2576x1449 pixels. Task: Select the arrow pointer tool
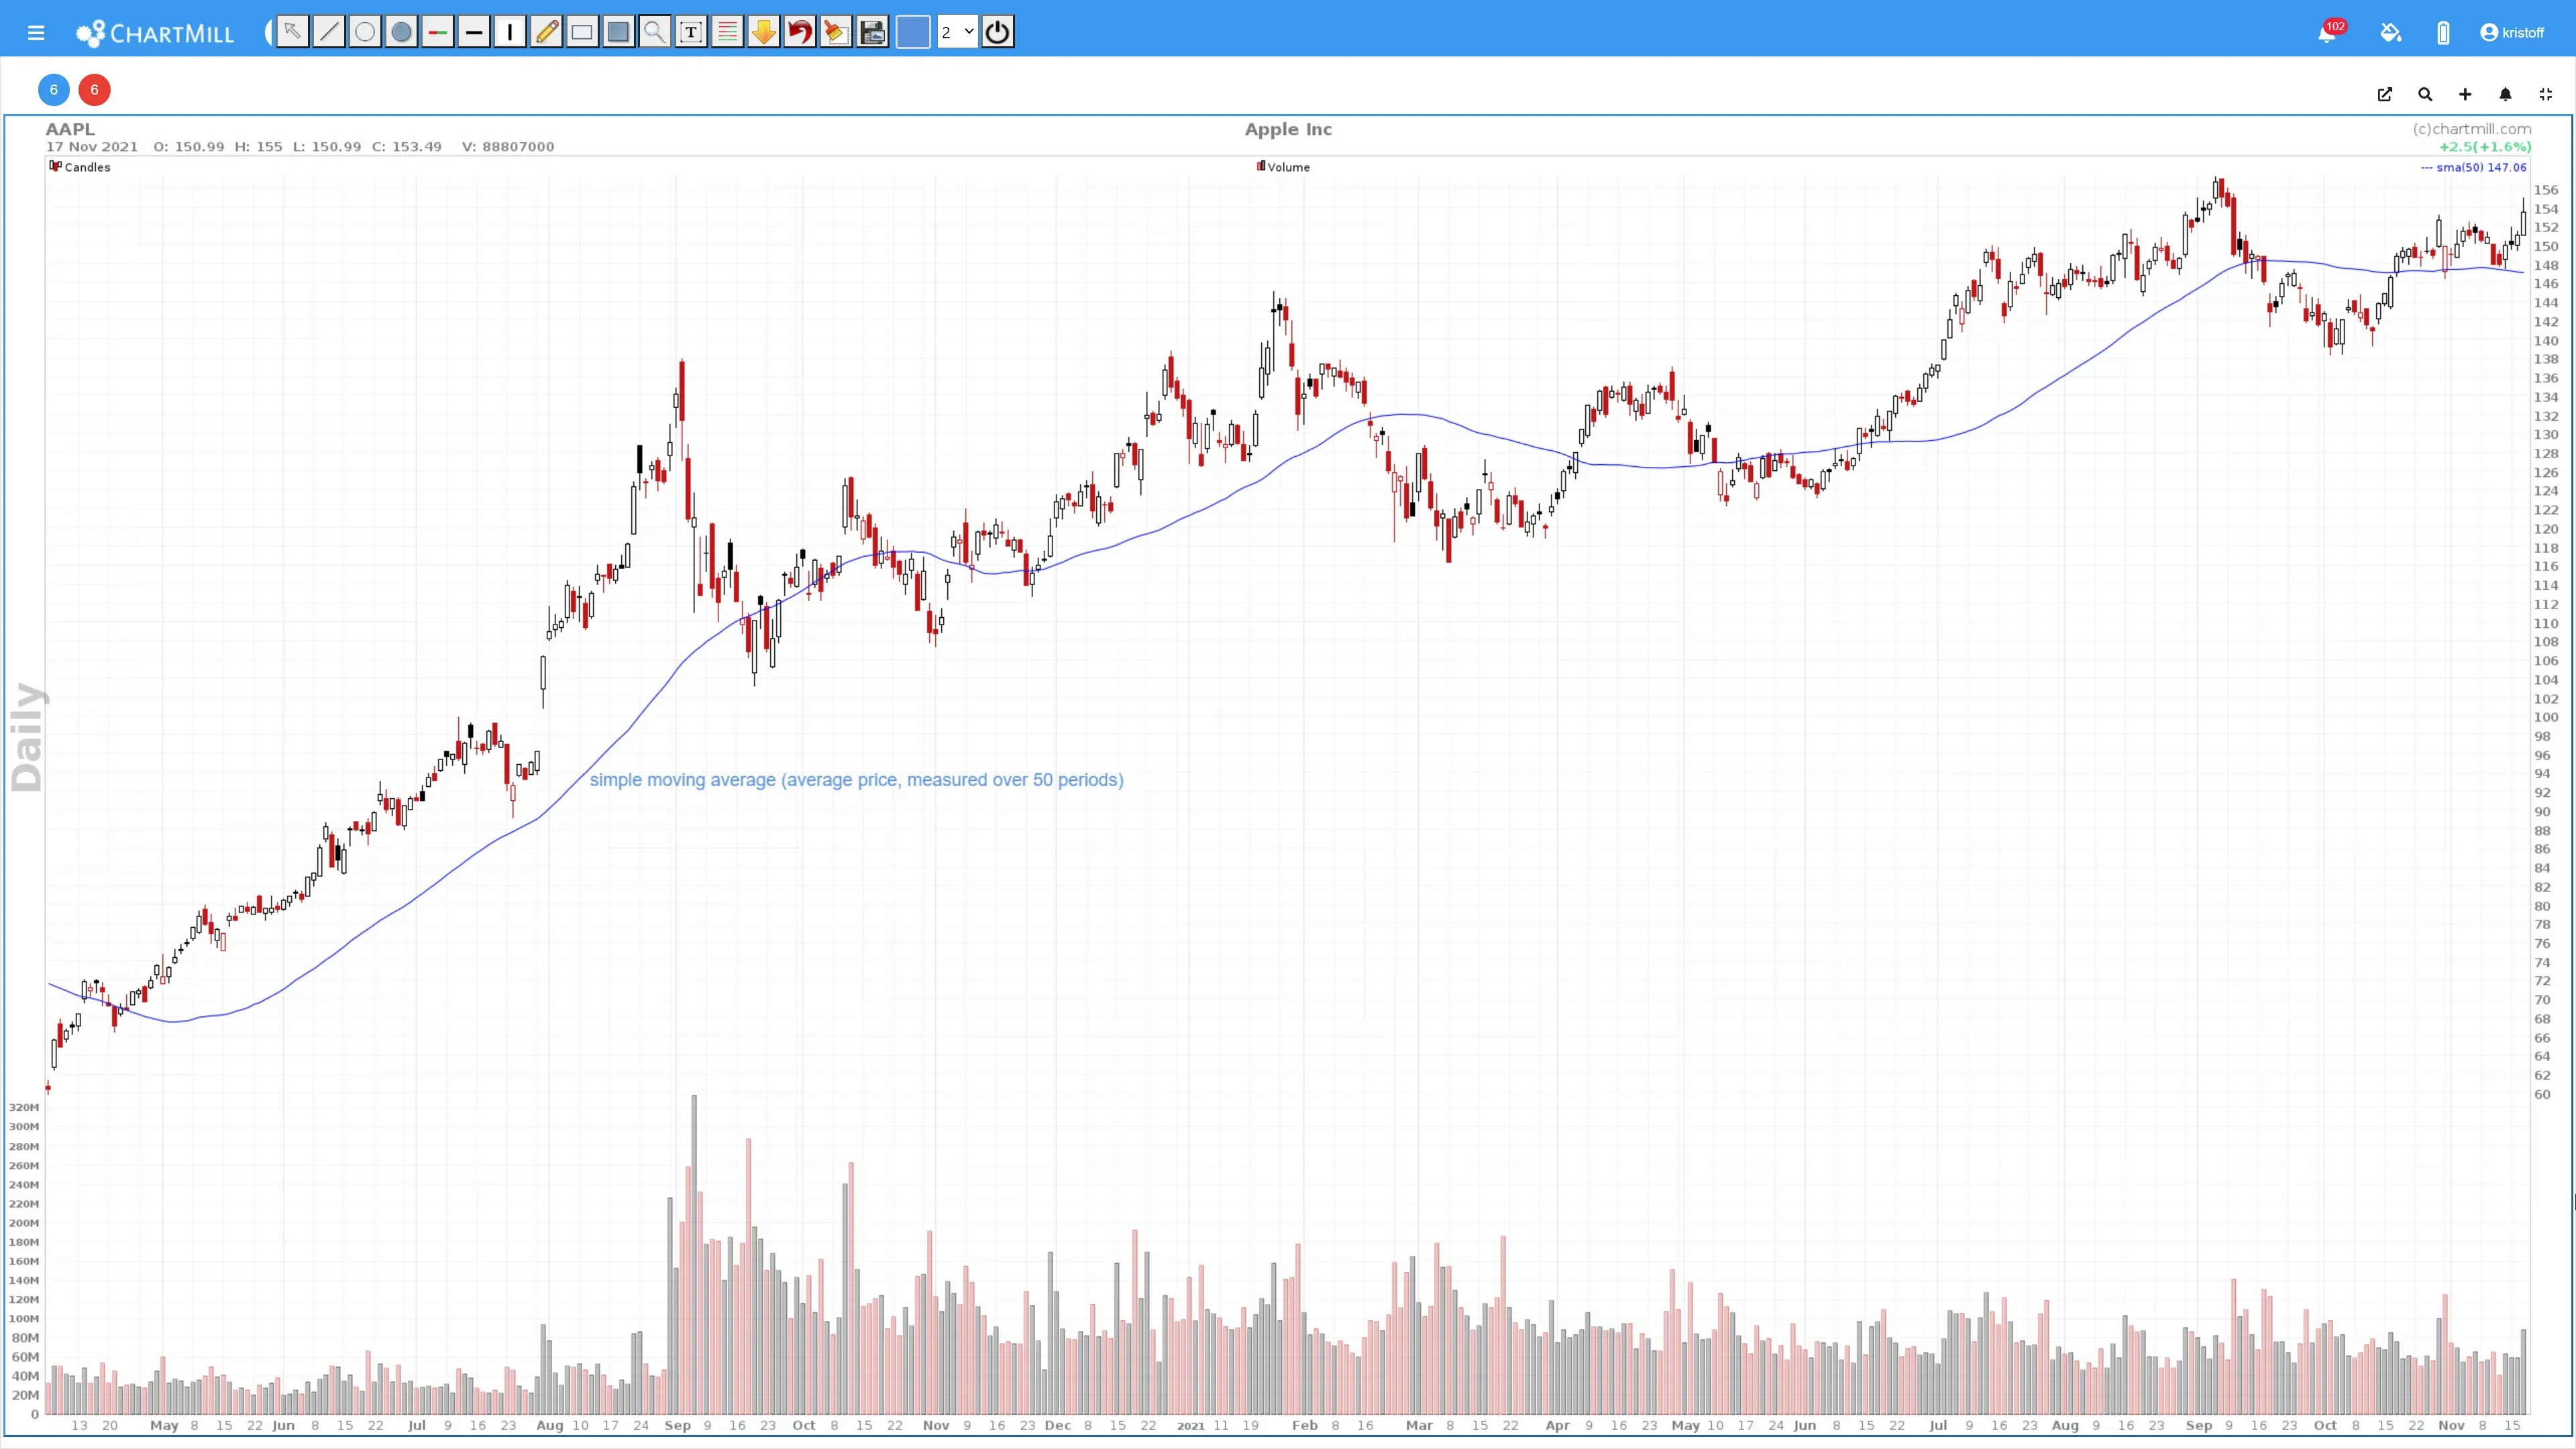pyautogui.click(x=292, y=32)
